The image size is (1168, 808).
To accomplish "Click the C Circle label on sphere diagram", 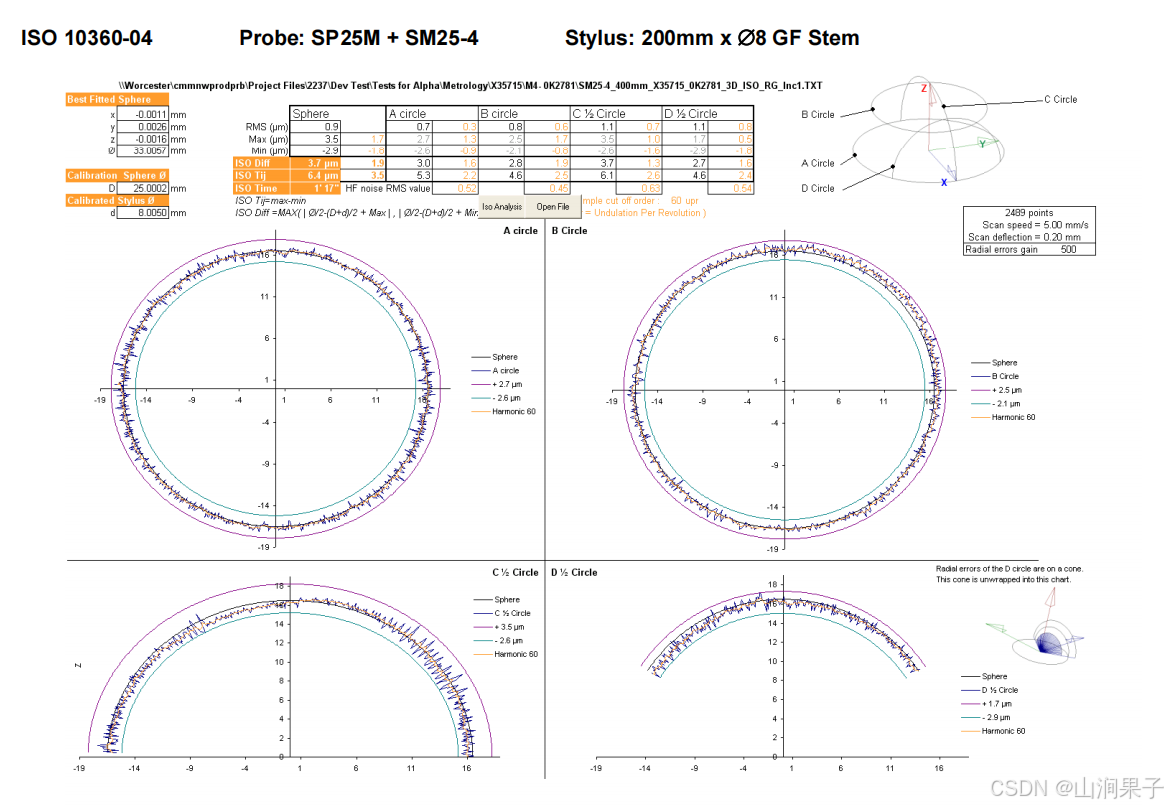I will coord(1060,99).
